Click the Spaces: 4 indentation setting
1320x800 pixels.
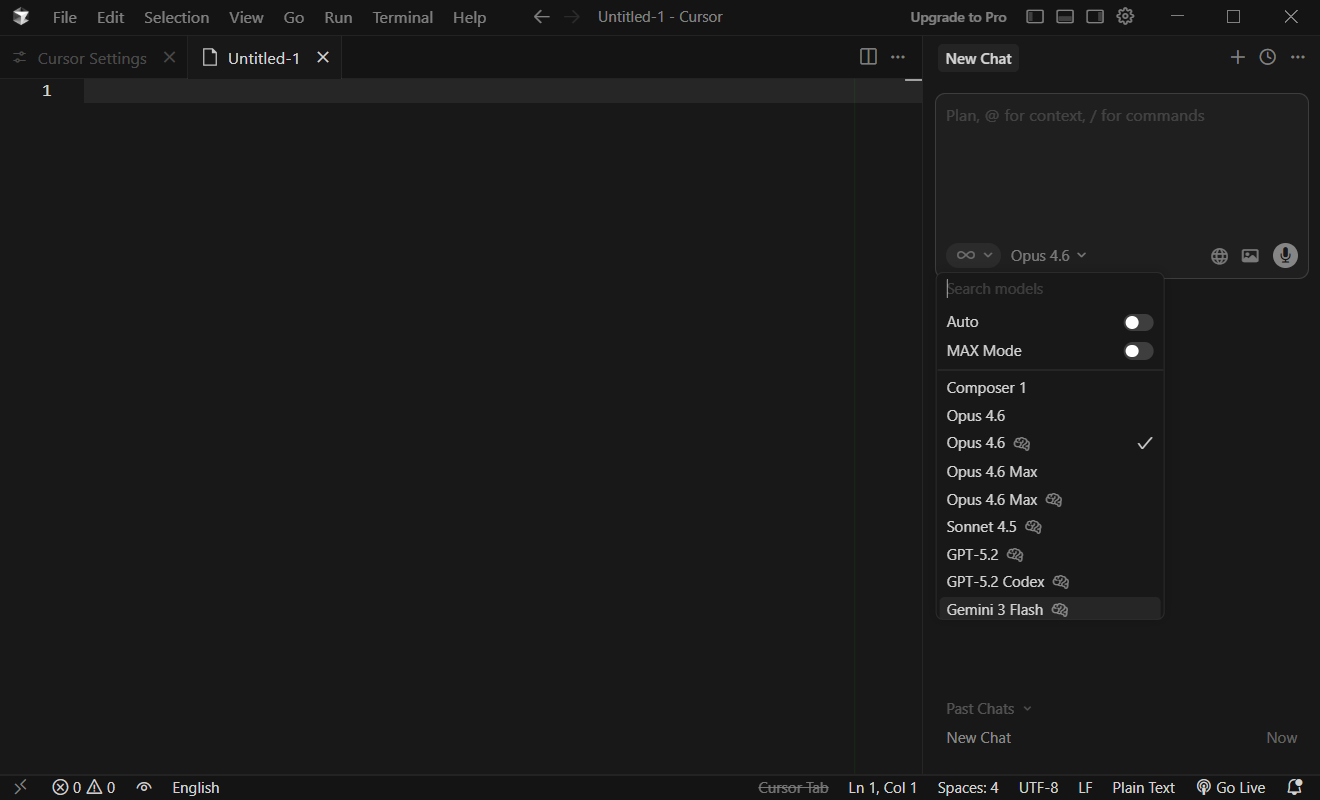click(x=968, y=788)
